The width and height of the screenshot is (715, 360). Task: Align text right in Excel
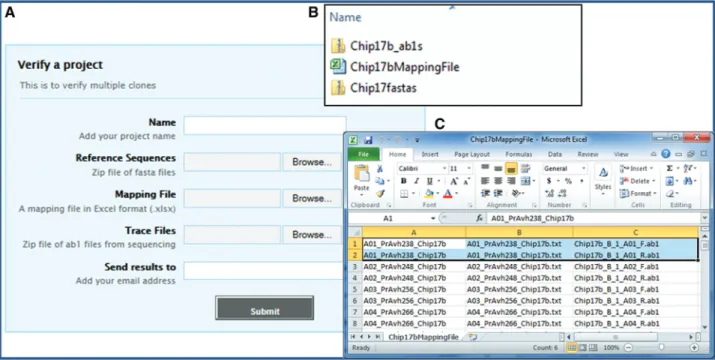[x=511, y=181]
